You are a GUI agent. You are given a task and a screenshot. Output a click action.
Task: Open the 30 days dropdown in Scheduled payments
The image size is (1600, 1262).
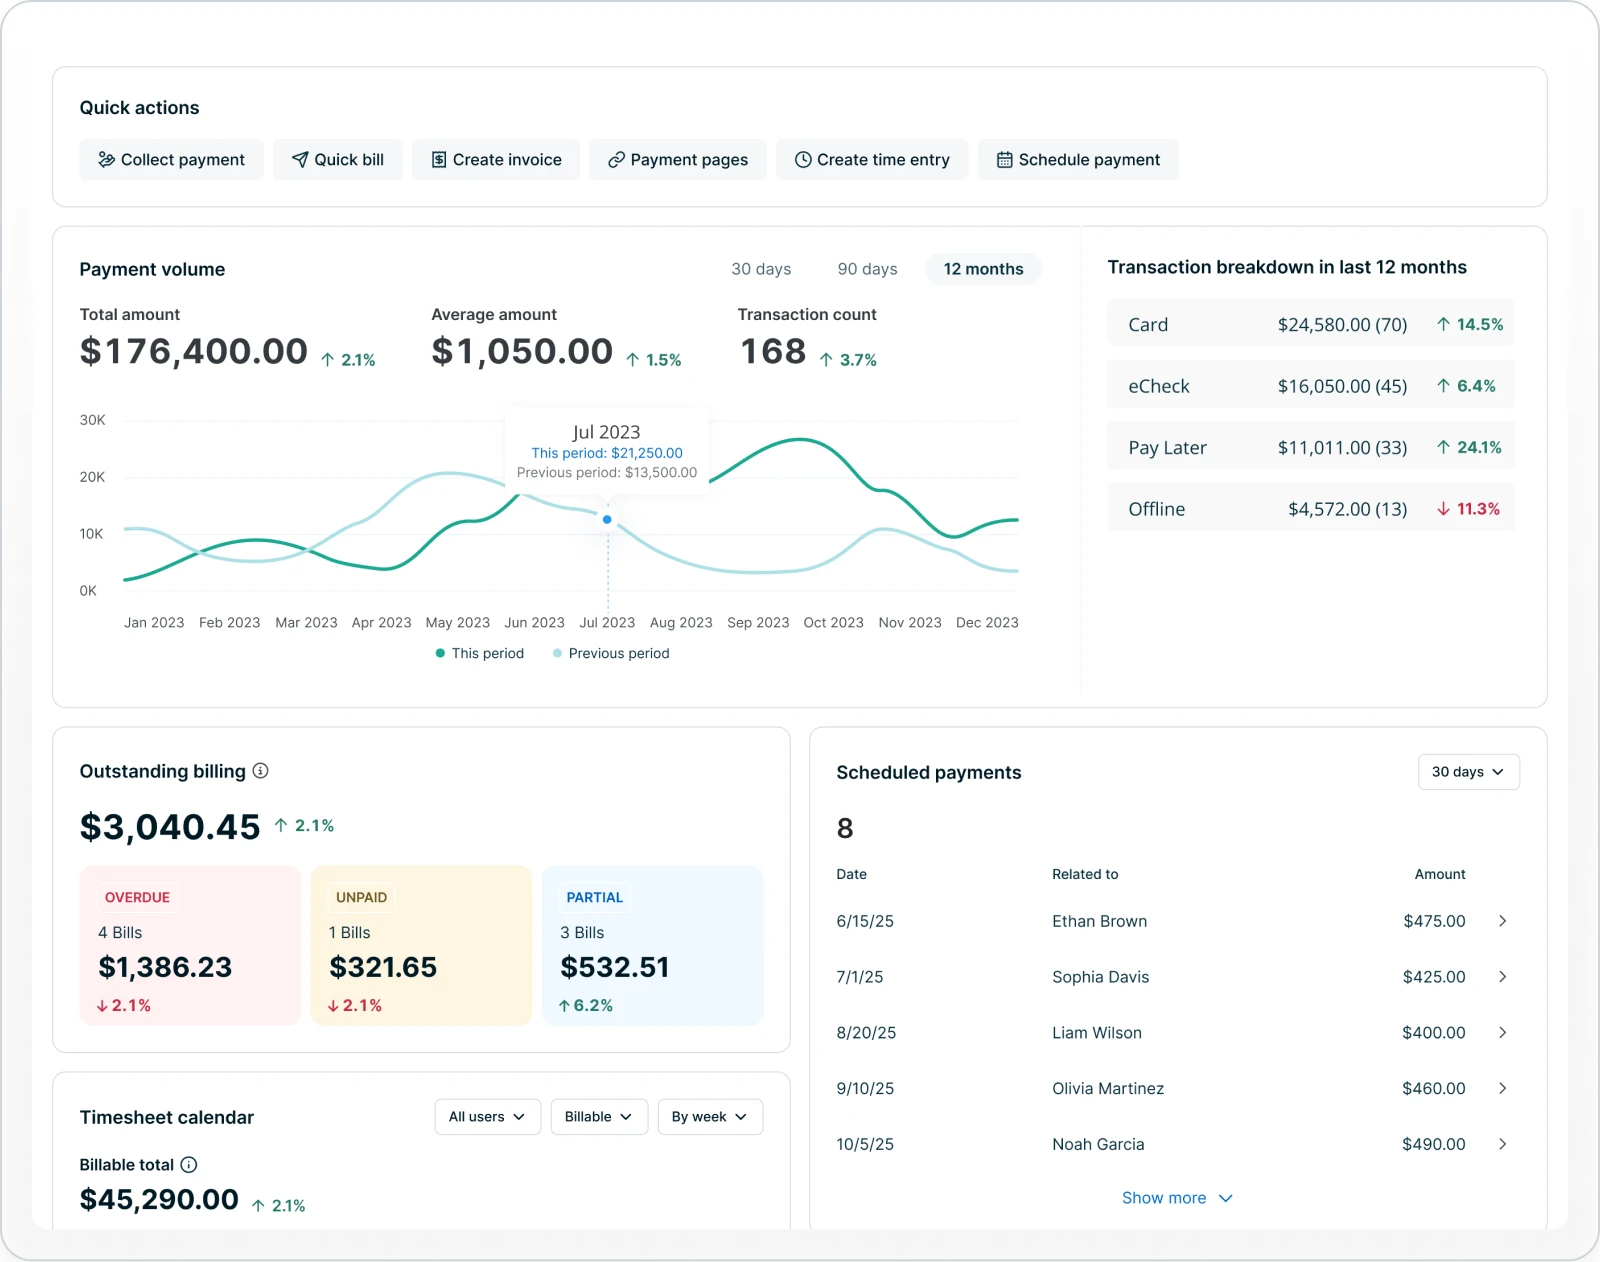1468,771
